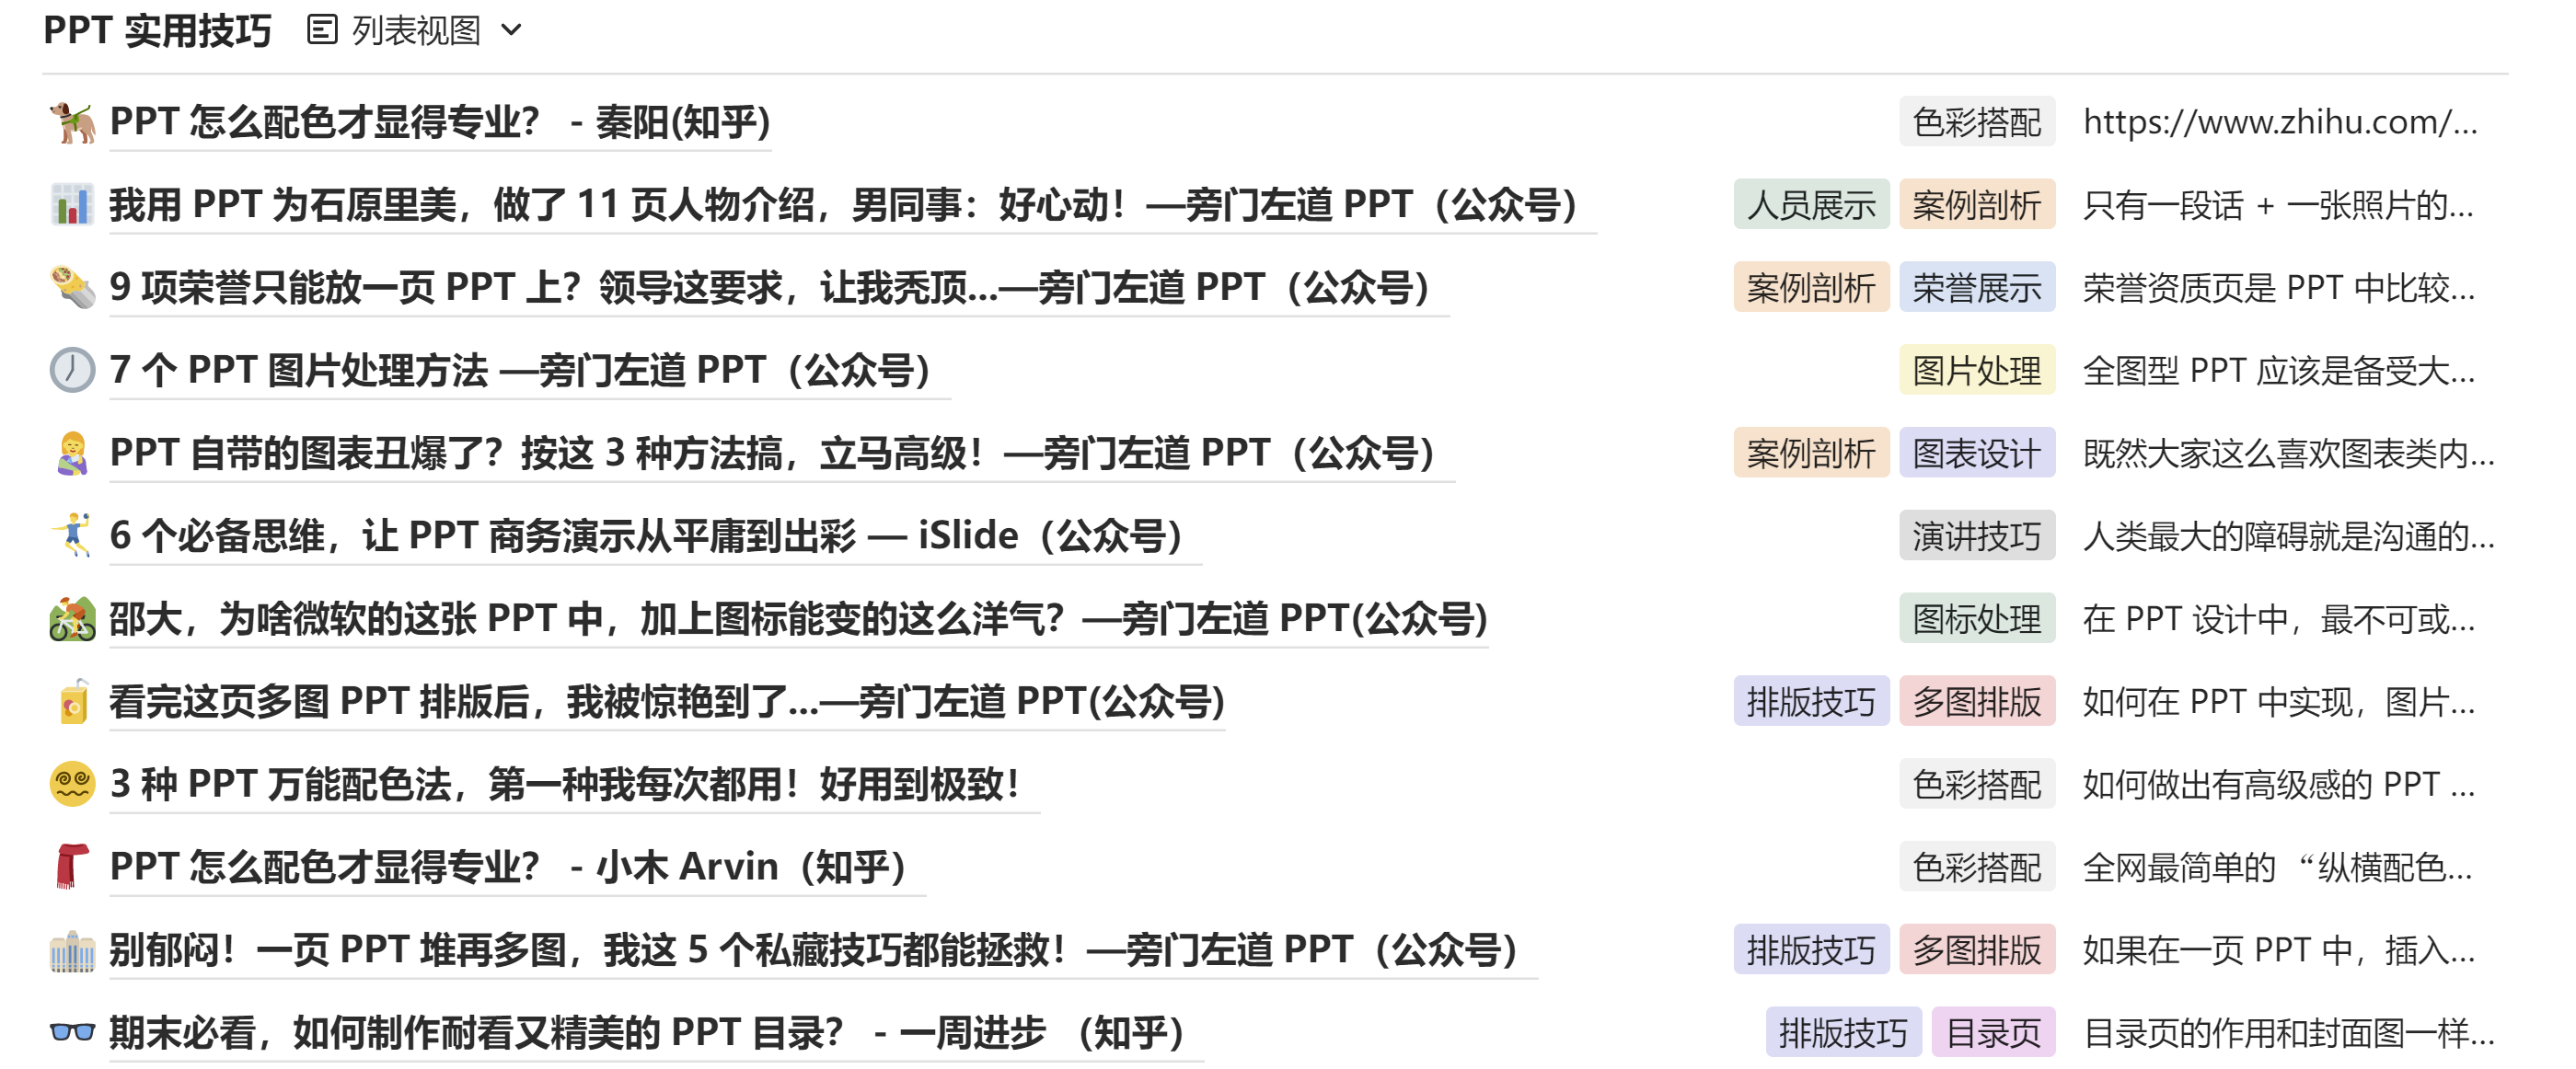
Task: Click the PPT 实用技巧 database title
Action: click(157, 30)
